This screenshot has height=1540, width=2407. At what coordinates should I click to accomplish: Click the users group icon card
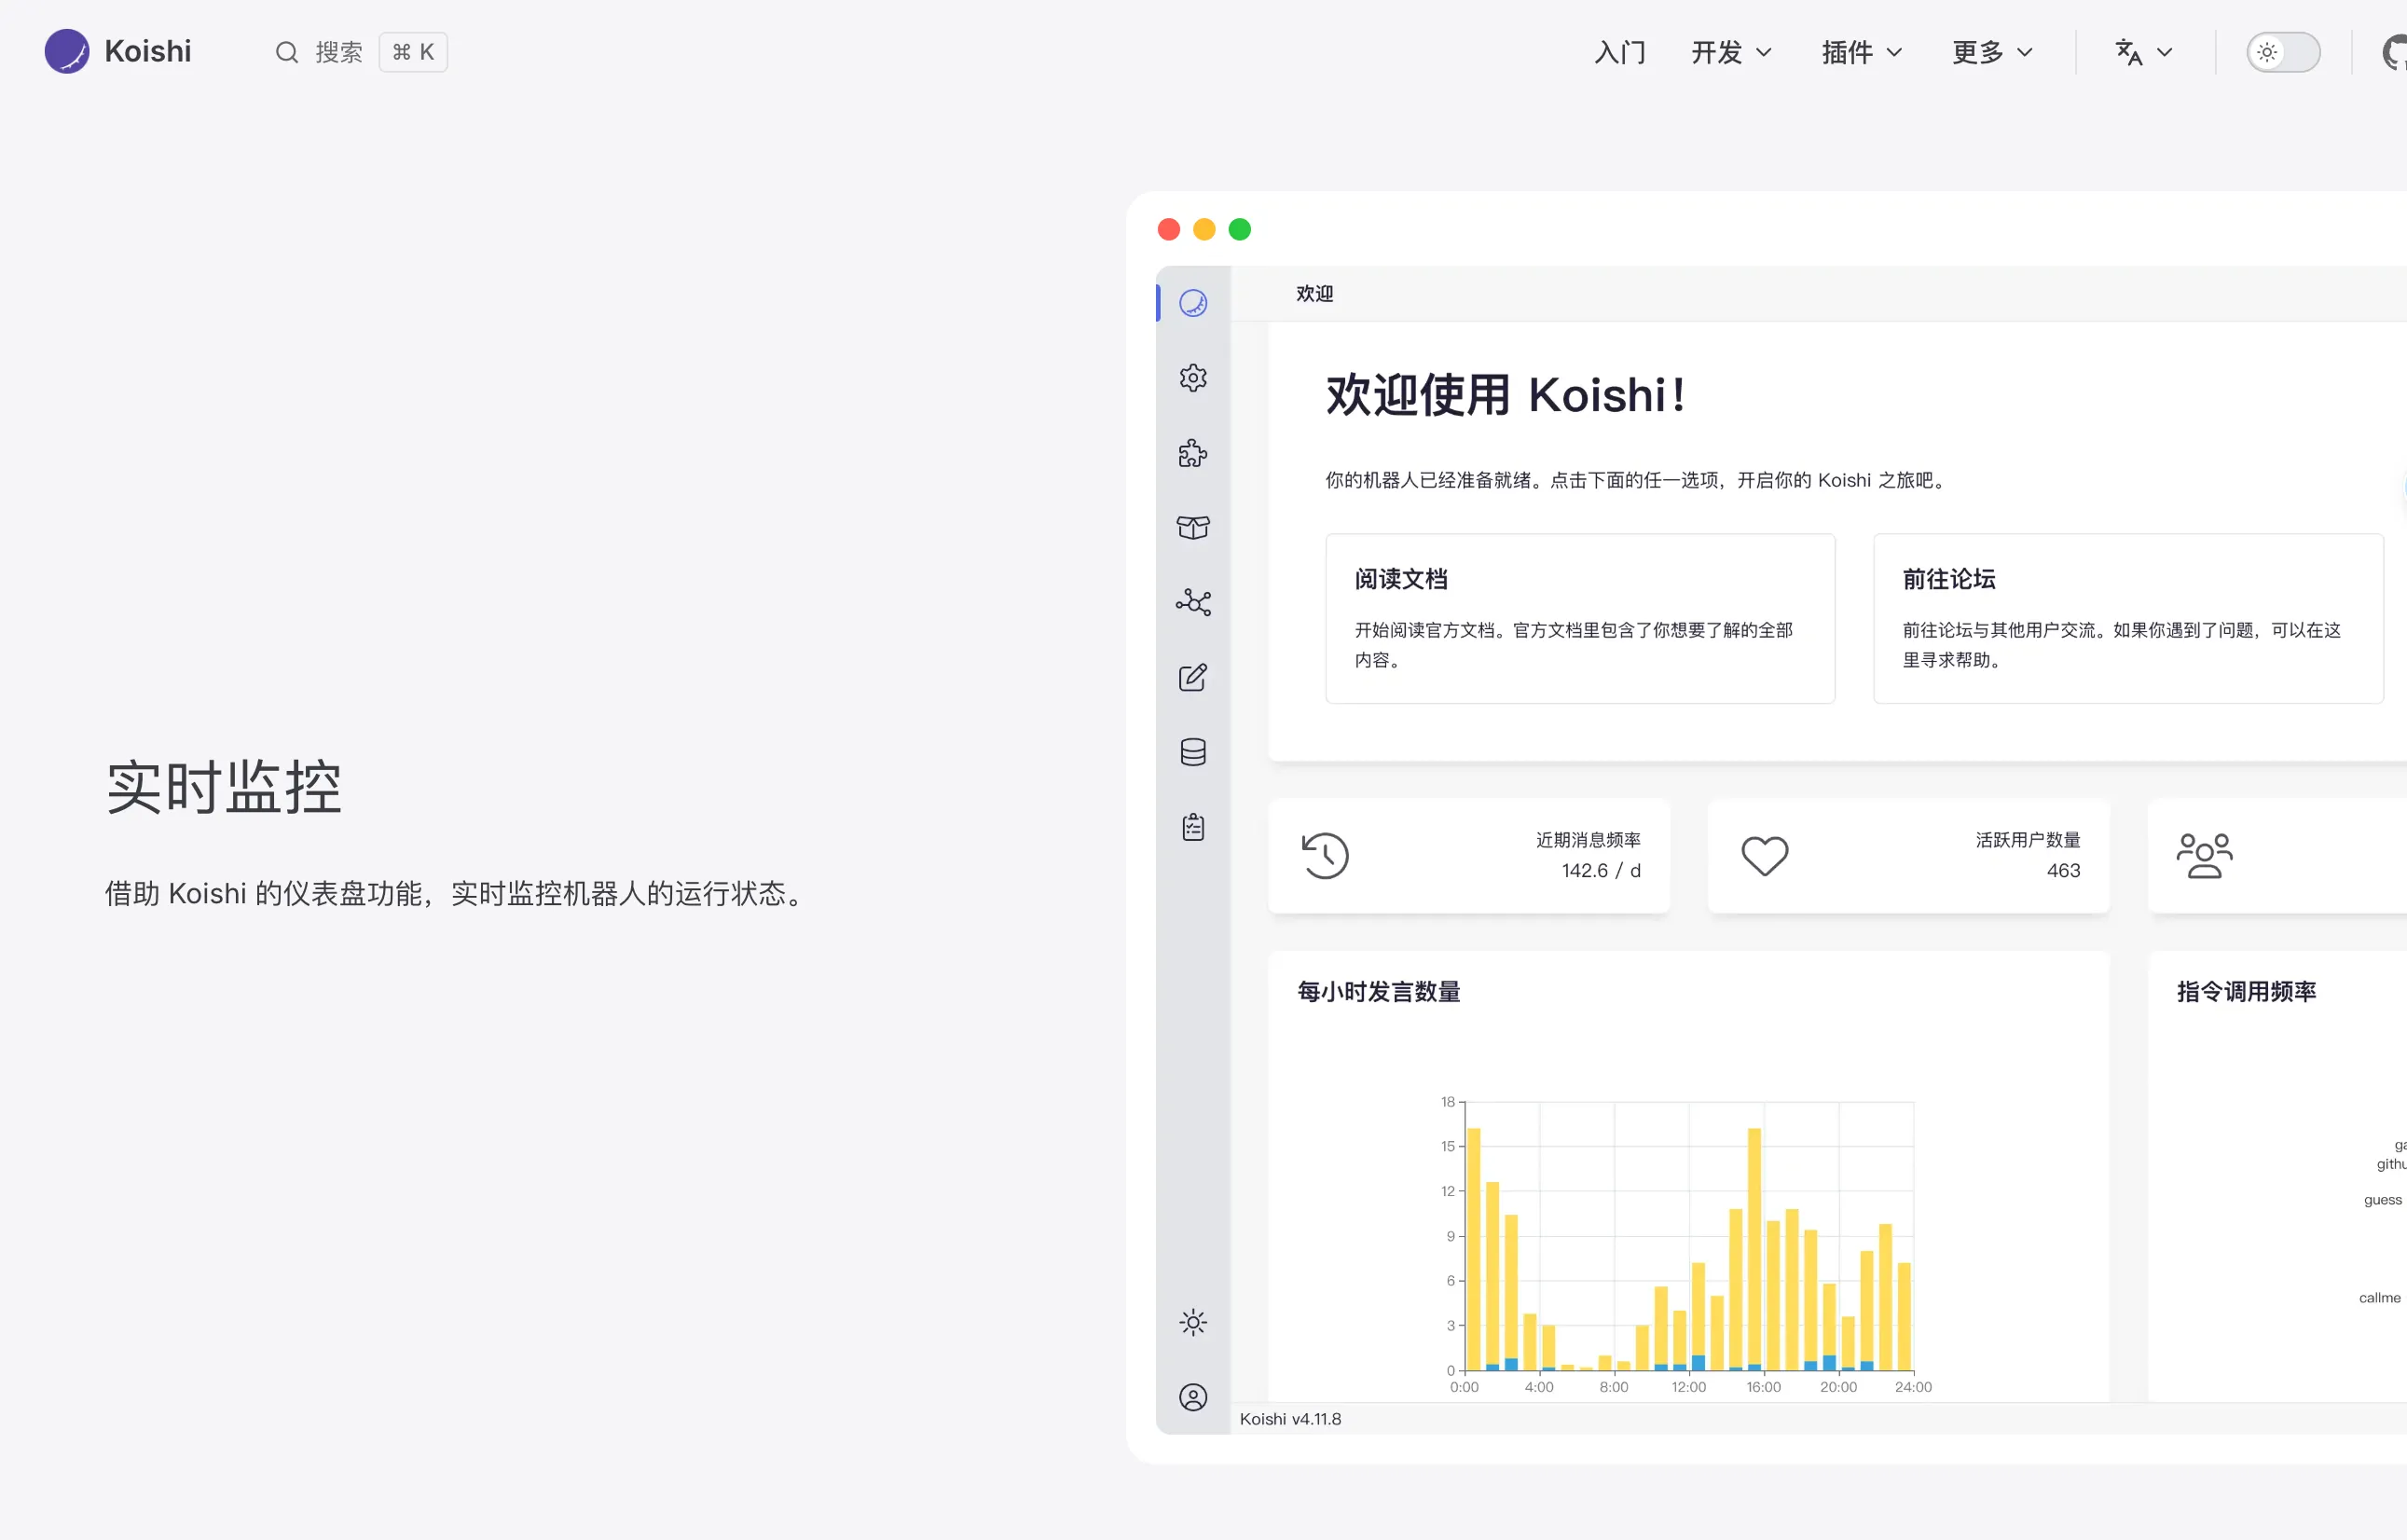(2204, 856)
